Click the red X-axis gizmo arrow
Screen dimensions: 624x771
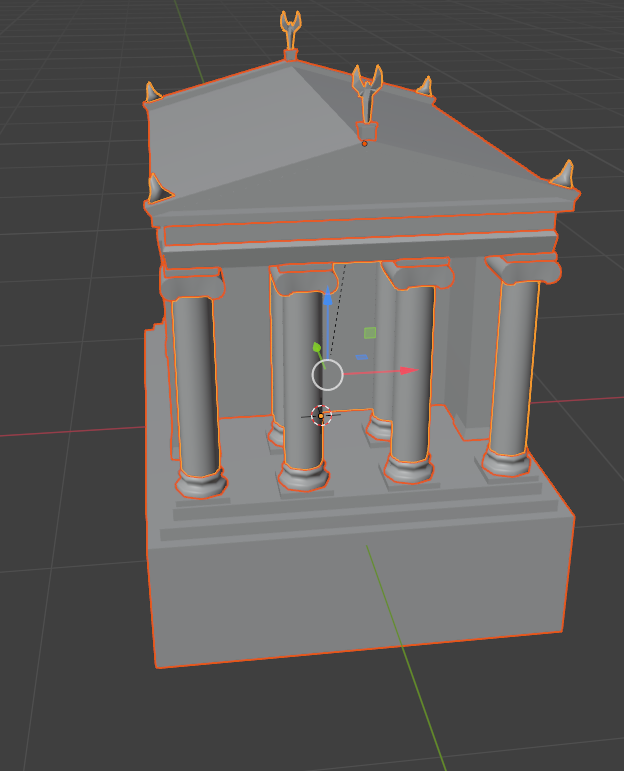(x=406, y=371)
